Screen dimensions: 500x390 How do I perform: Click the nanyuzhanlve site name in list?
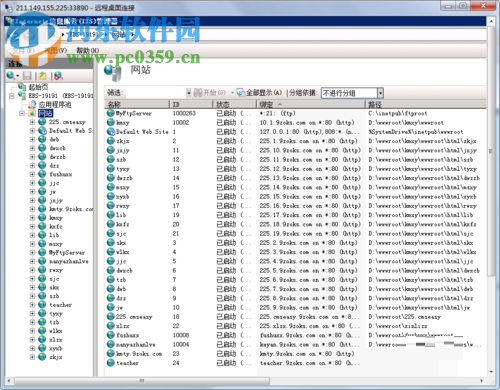(136, 344)
